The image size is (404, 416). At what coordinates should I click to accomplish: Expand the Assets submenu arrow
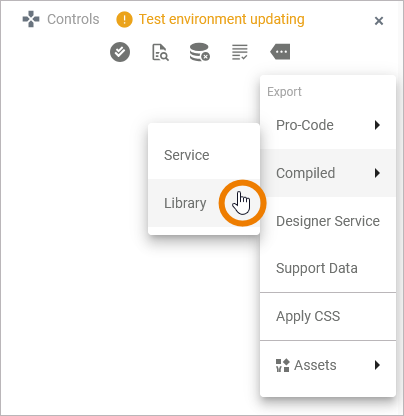(x=377, y=365)
